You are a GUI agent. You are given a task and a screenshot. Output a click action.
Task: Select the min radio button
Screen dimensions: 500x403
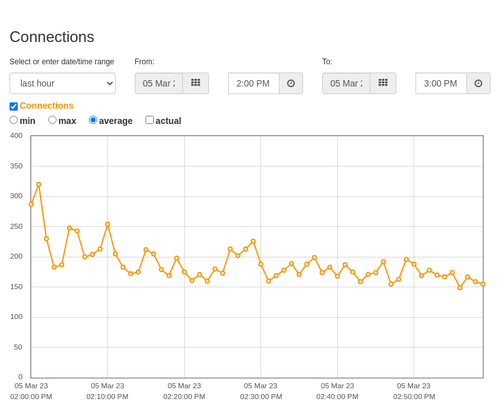coord(13,120)
